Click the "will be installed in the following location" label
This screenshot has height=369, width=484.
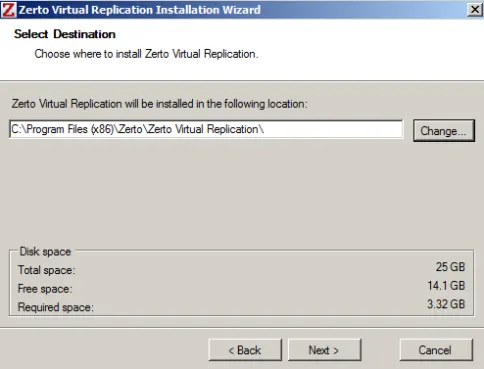(x=159, y=104)
